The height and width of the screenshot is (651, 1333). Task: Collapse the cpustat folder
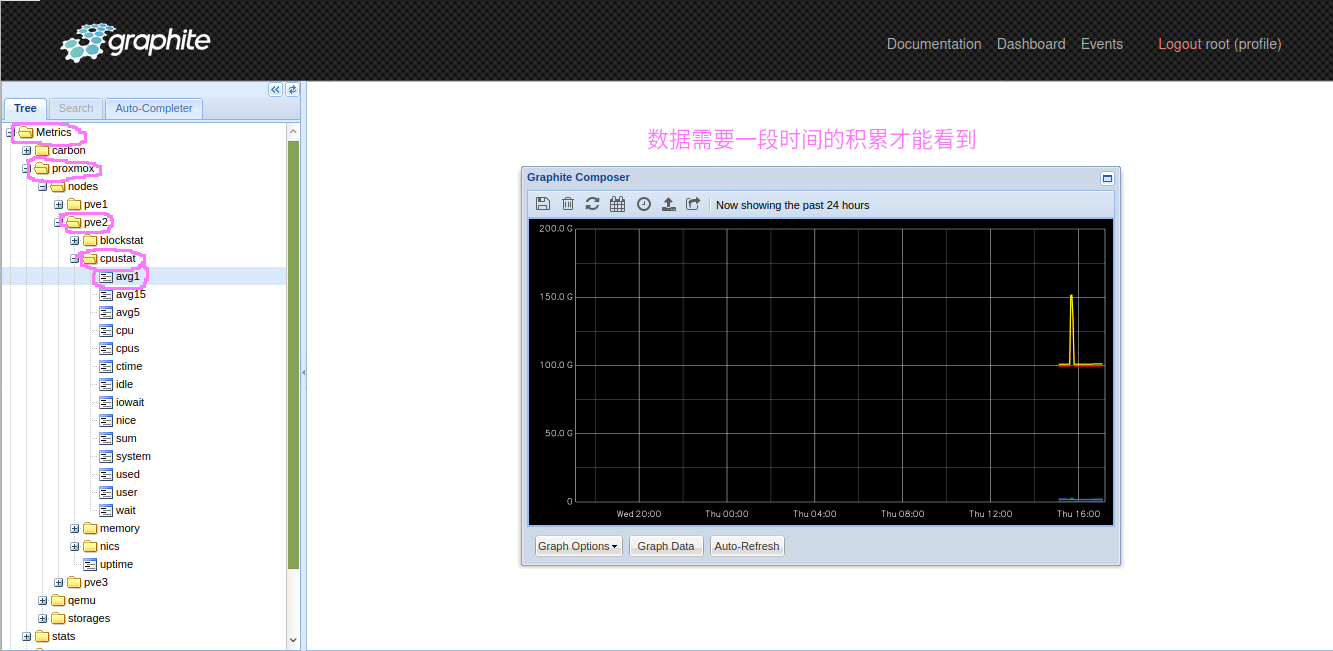(x=74, y=258)
